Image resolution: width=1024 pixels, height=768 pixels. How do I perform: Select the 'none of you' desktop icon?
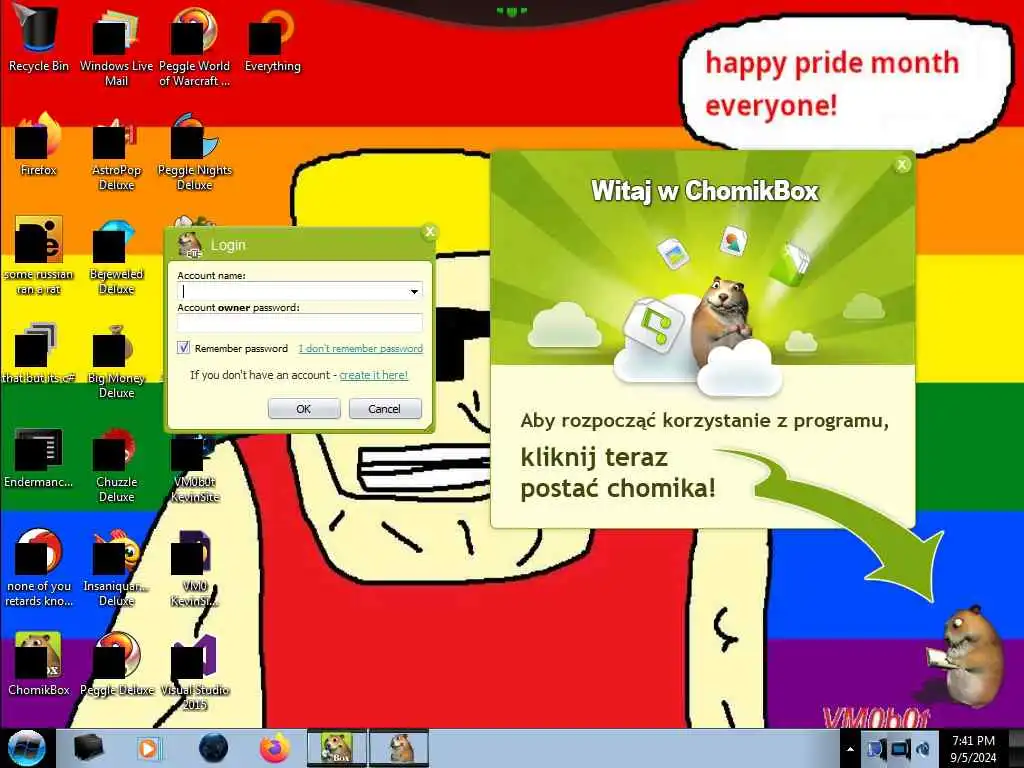tap(38, 567)
